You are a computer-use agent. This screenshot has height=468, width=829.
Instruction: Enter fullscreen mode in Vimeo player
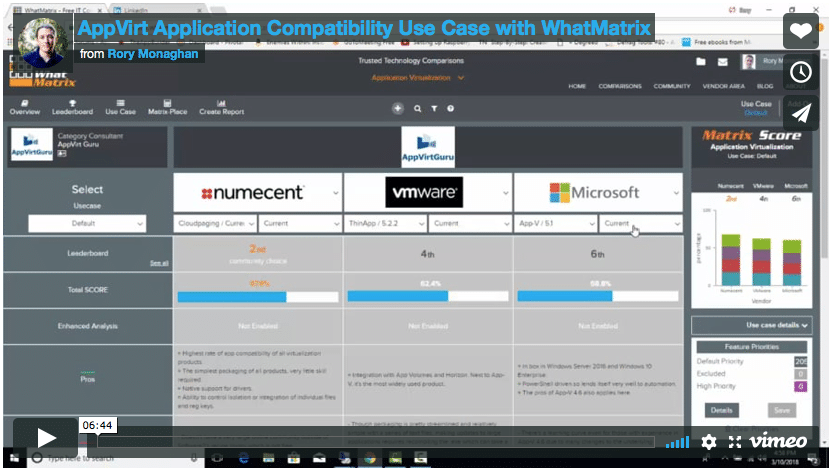(735, 442)
